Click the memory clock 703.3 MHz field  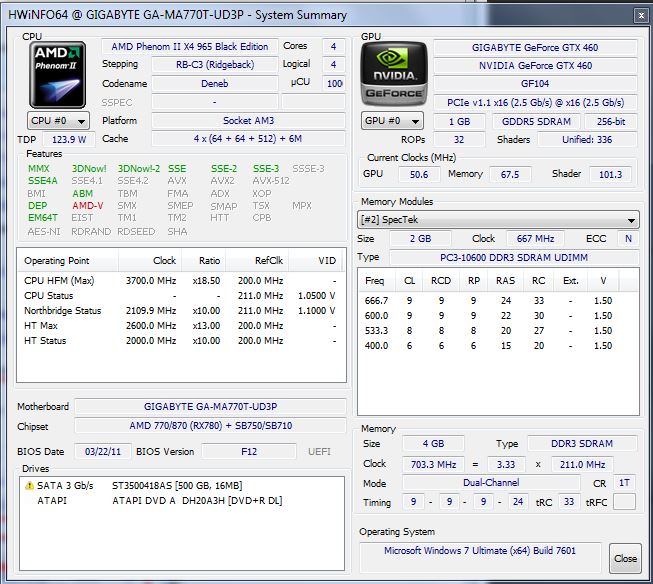click(x=434, y=464)
